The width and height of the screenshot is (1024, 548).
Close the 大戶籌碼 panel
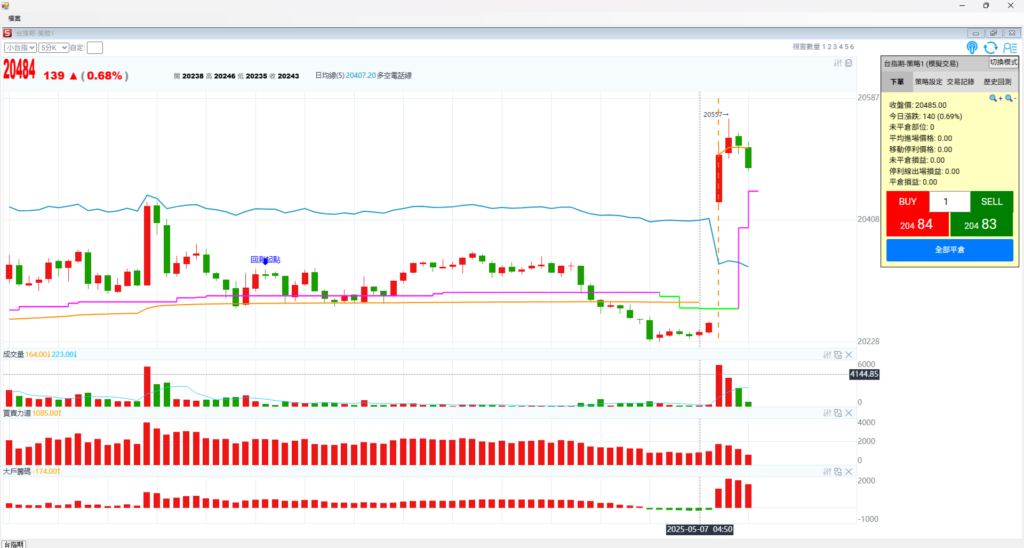[x=849, y=472]
